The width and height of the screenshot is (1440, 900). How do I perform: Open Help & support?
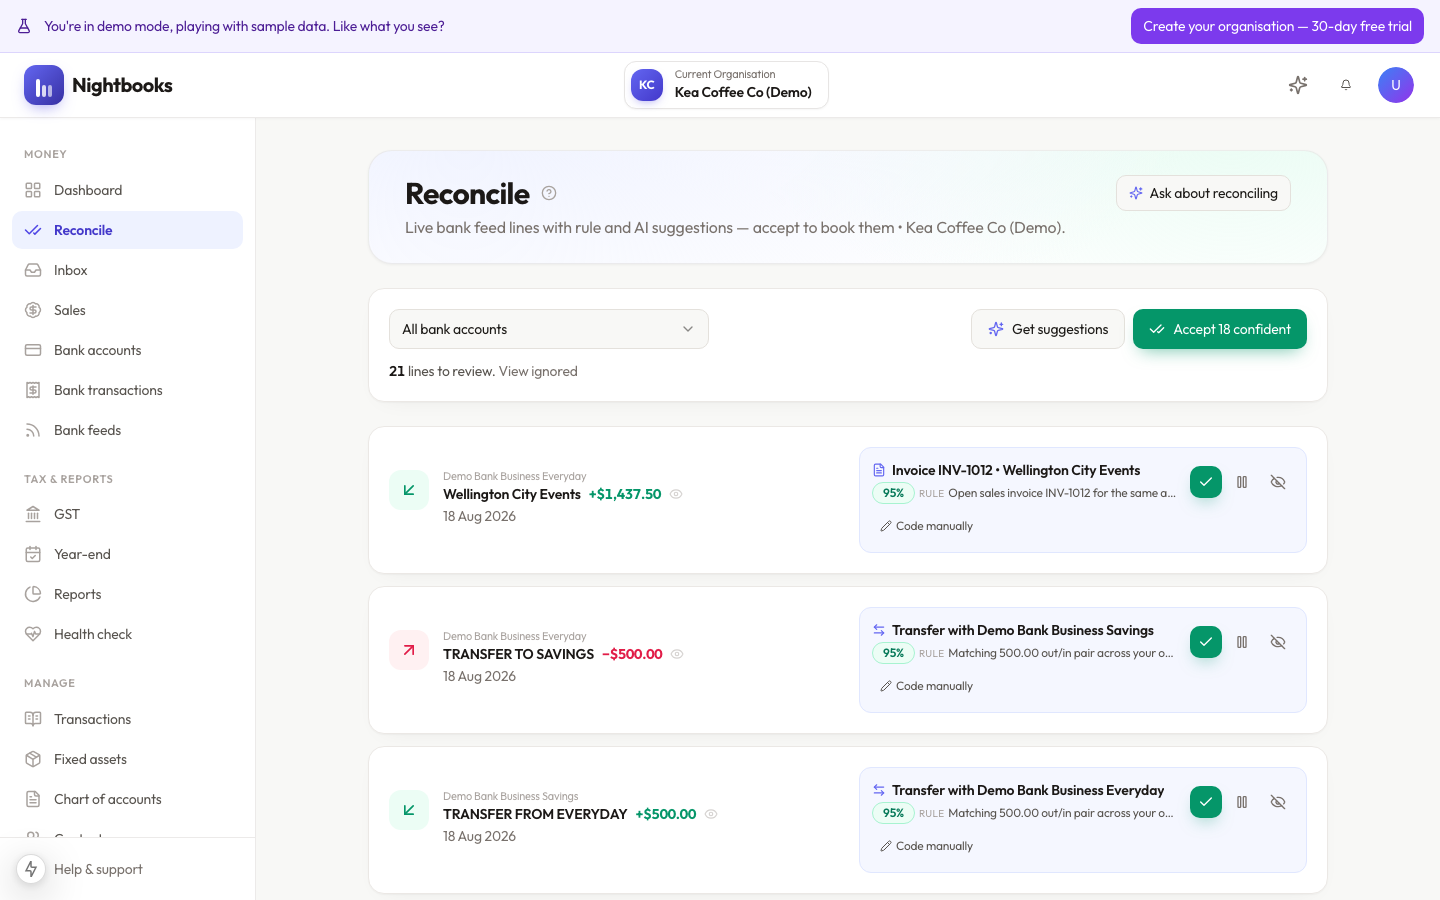(98, 869)
